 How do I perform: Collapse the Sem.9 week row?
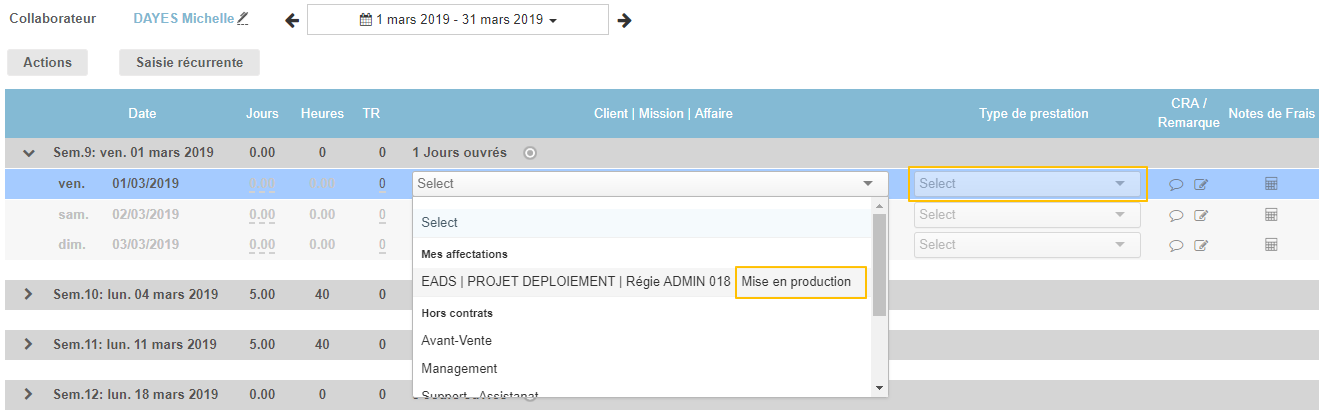coord(29,153)
